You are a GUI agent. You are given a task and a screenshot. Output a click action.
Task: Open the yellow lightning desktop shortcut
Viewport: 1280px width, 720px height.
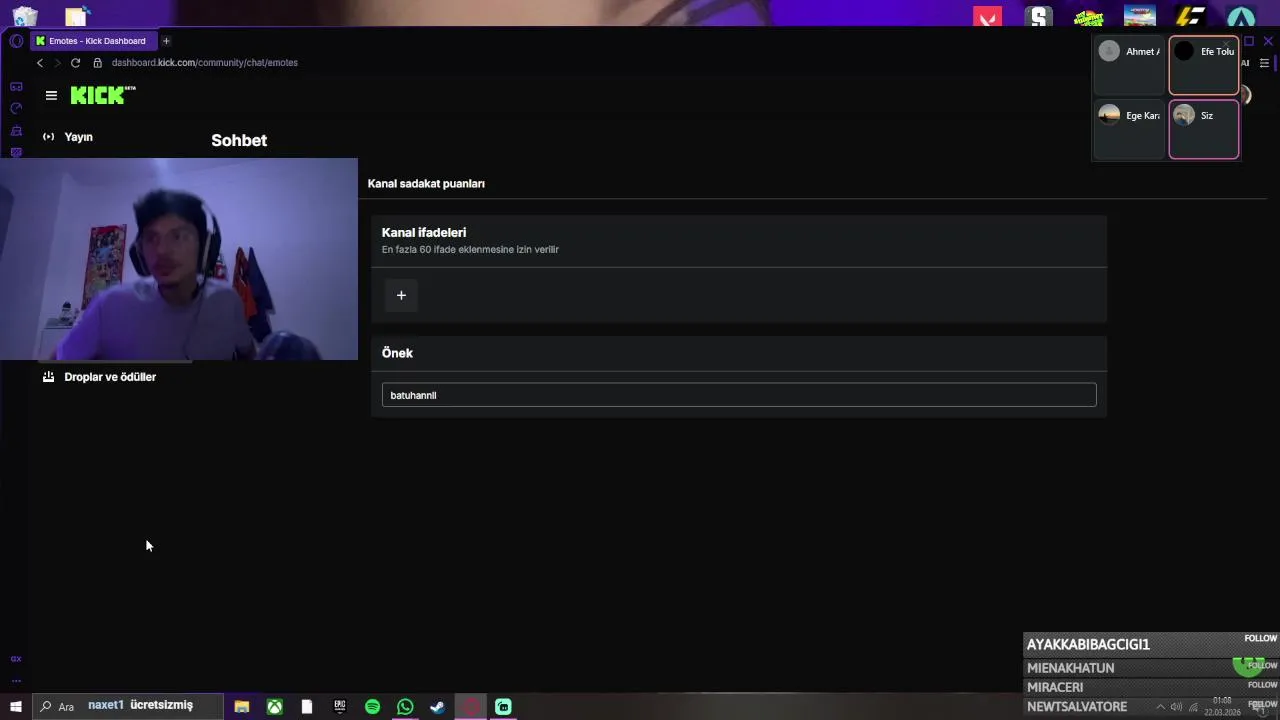[x=1190, y=17]
